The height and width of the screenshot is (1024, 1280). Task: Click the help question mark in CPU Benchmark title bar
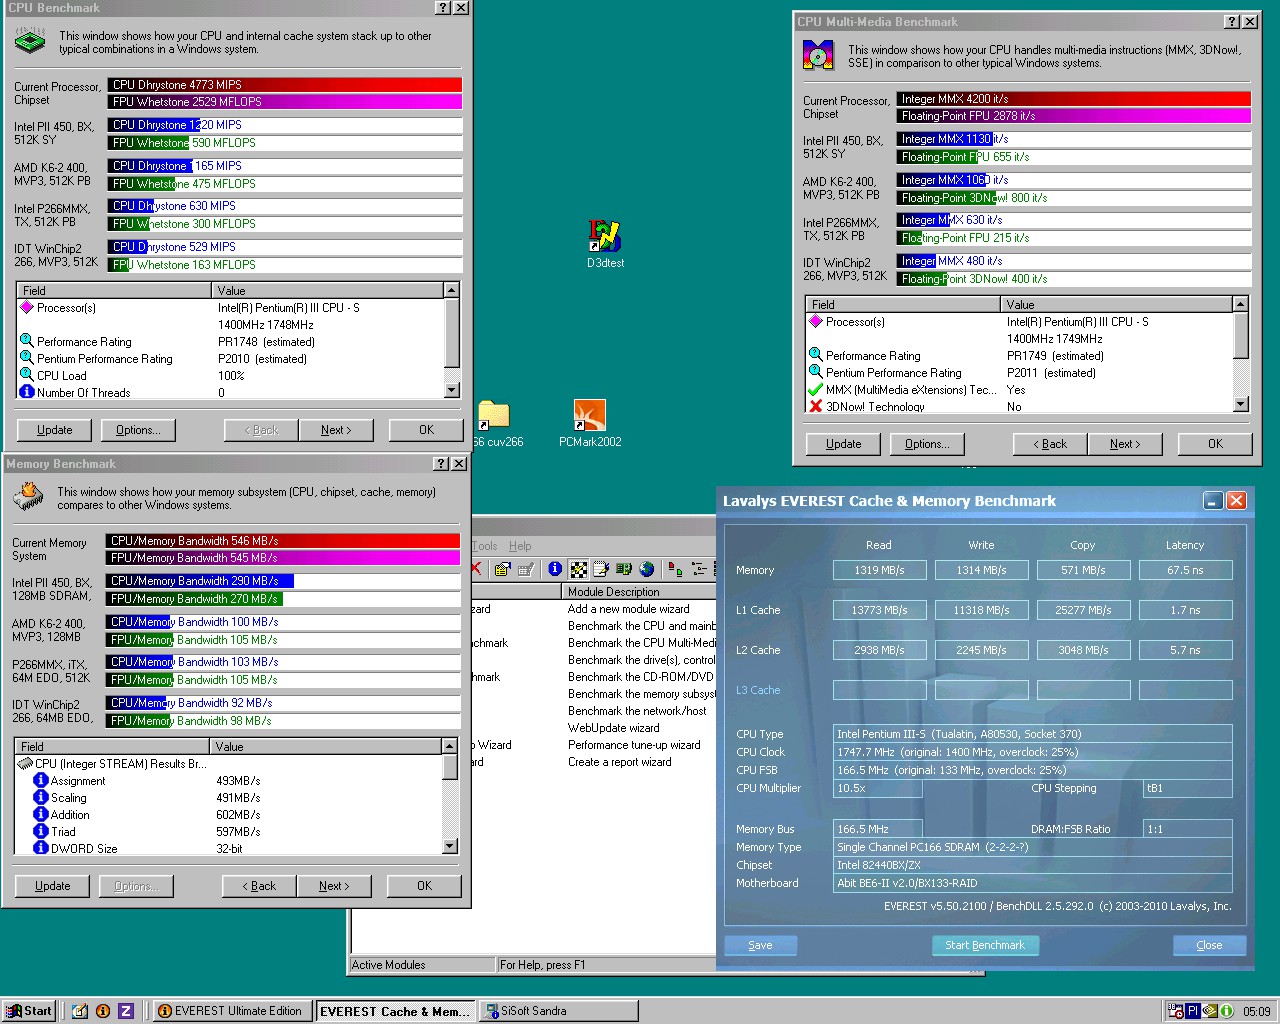click(443, 7)
